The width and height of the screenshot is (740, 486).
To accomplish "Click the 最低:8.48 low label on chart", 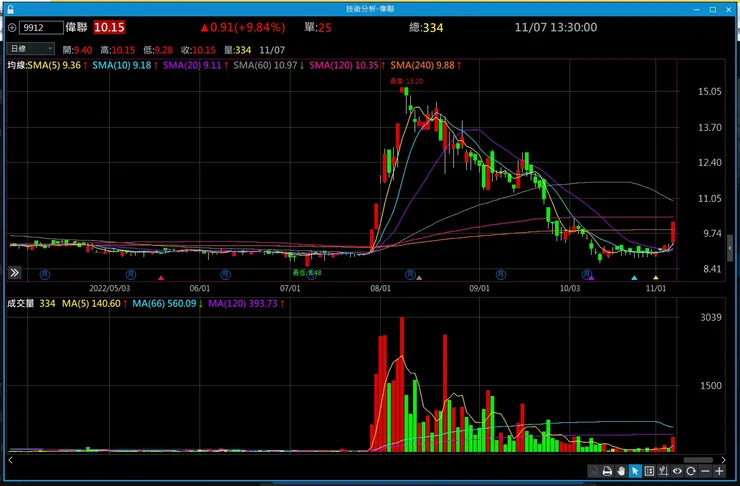I will click(x=307, y=272).
